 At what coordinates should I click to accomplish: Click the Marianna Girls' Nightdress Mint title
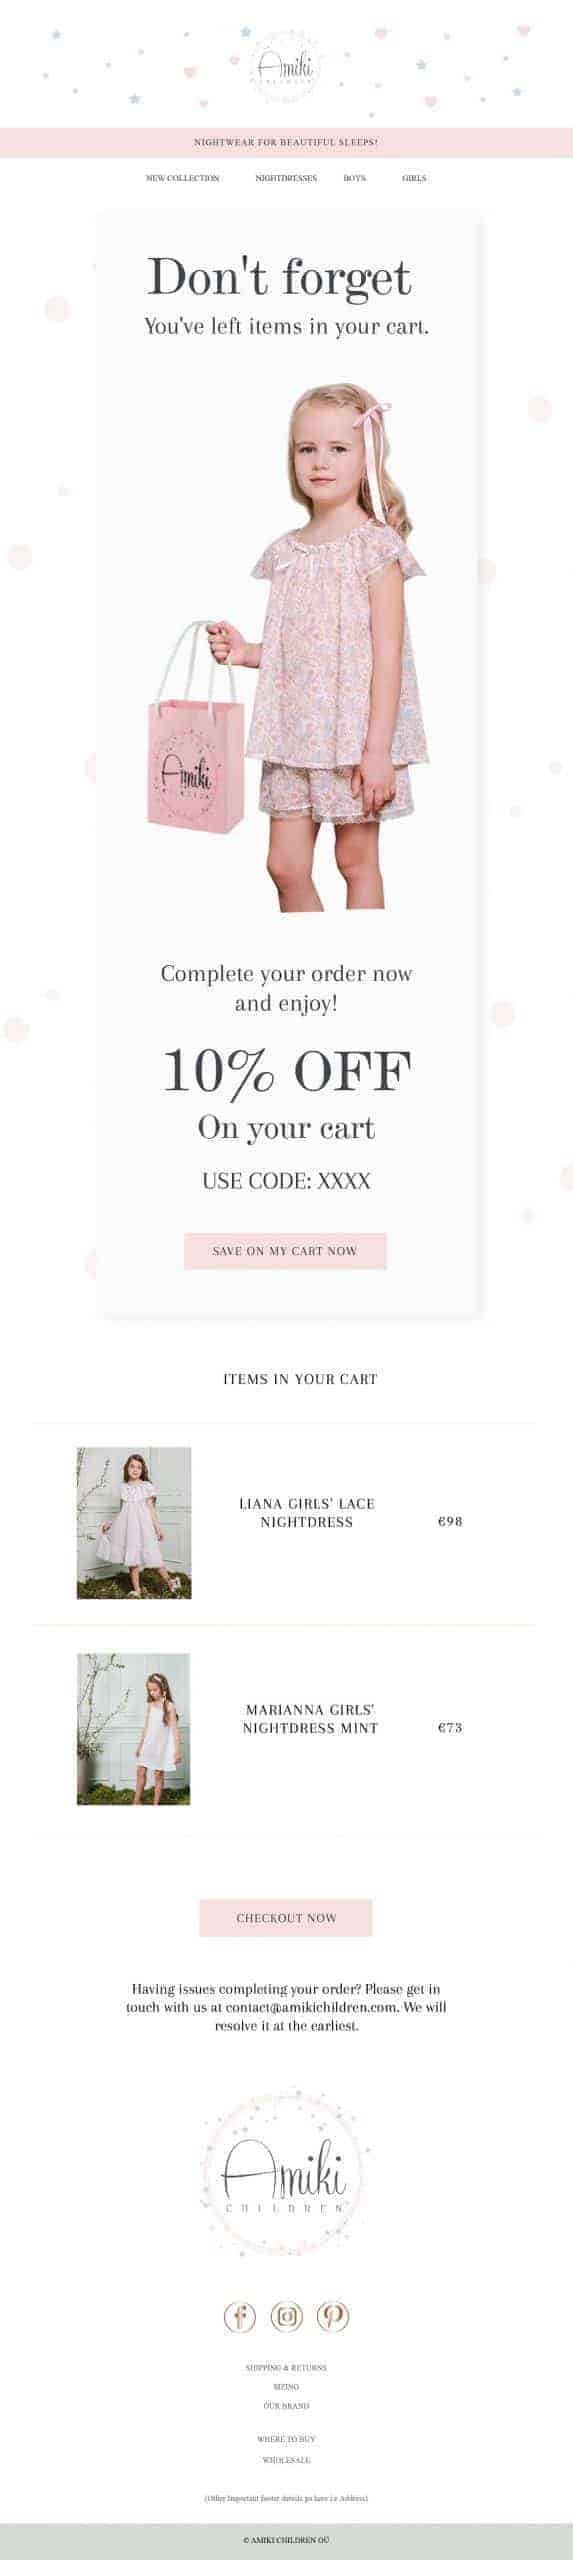[310, 1719]
